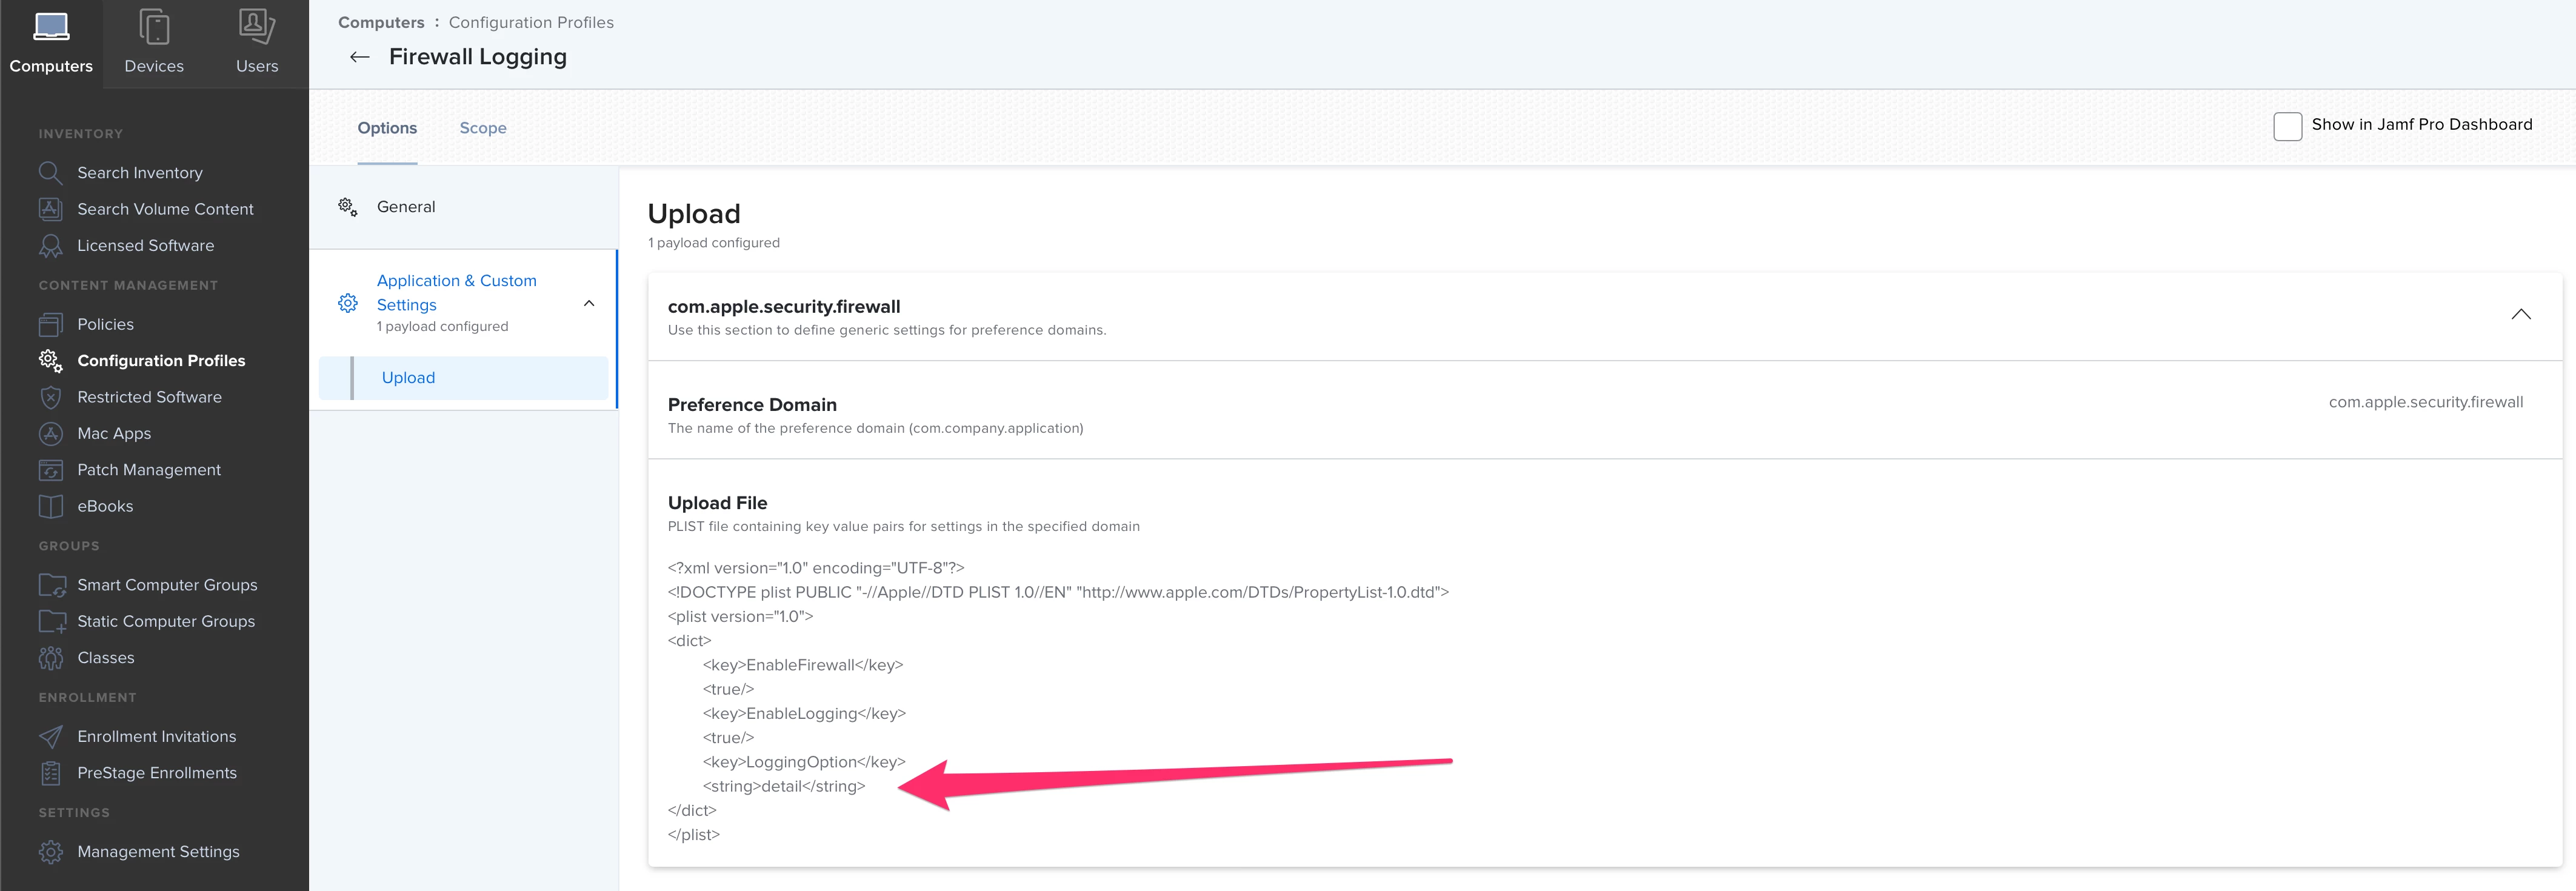The image size is (2576, 891).
Task: Open Smart Computer Groups page
Action: 167,585
